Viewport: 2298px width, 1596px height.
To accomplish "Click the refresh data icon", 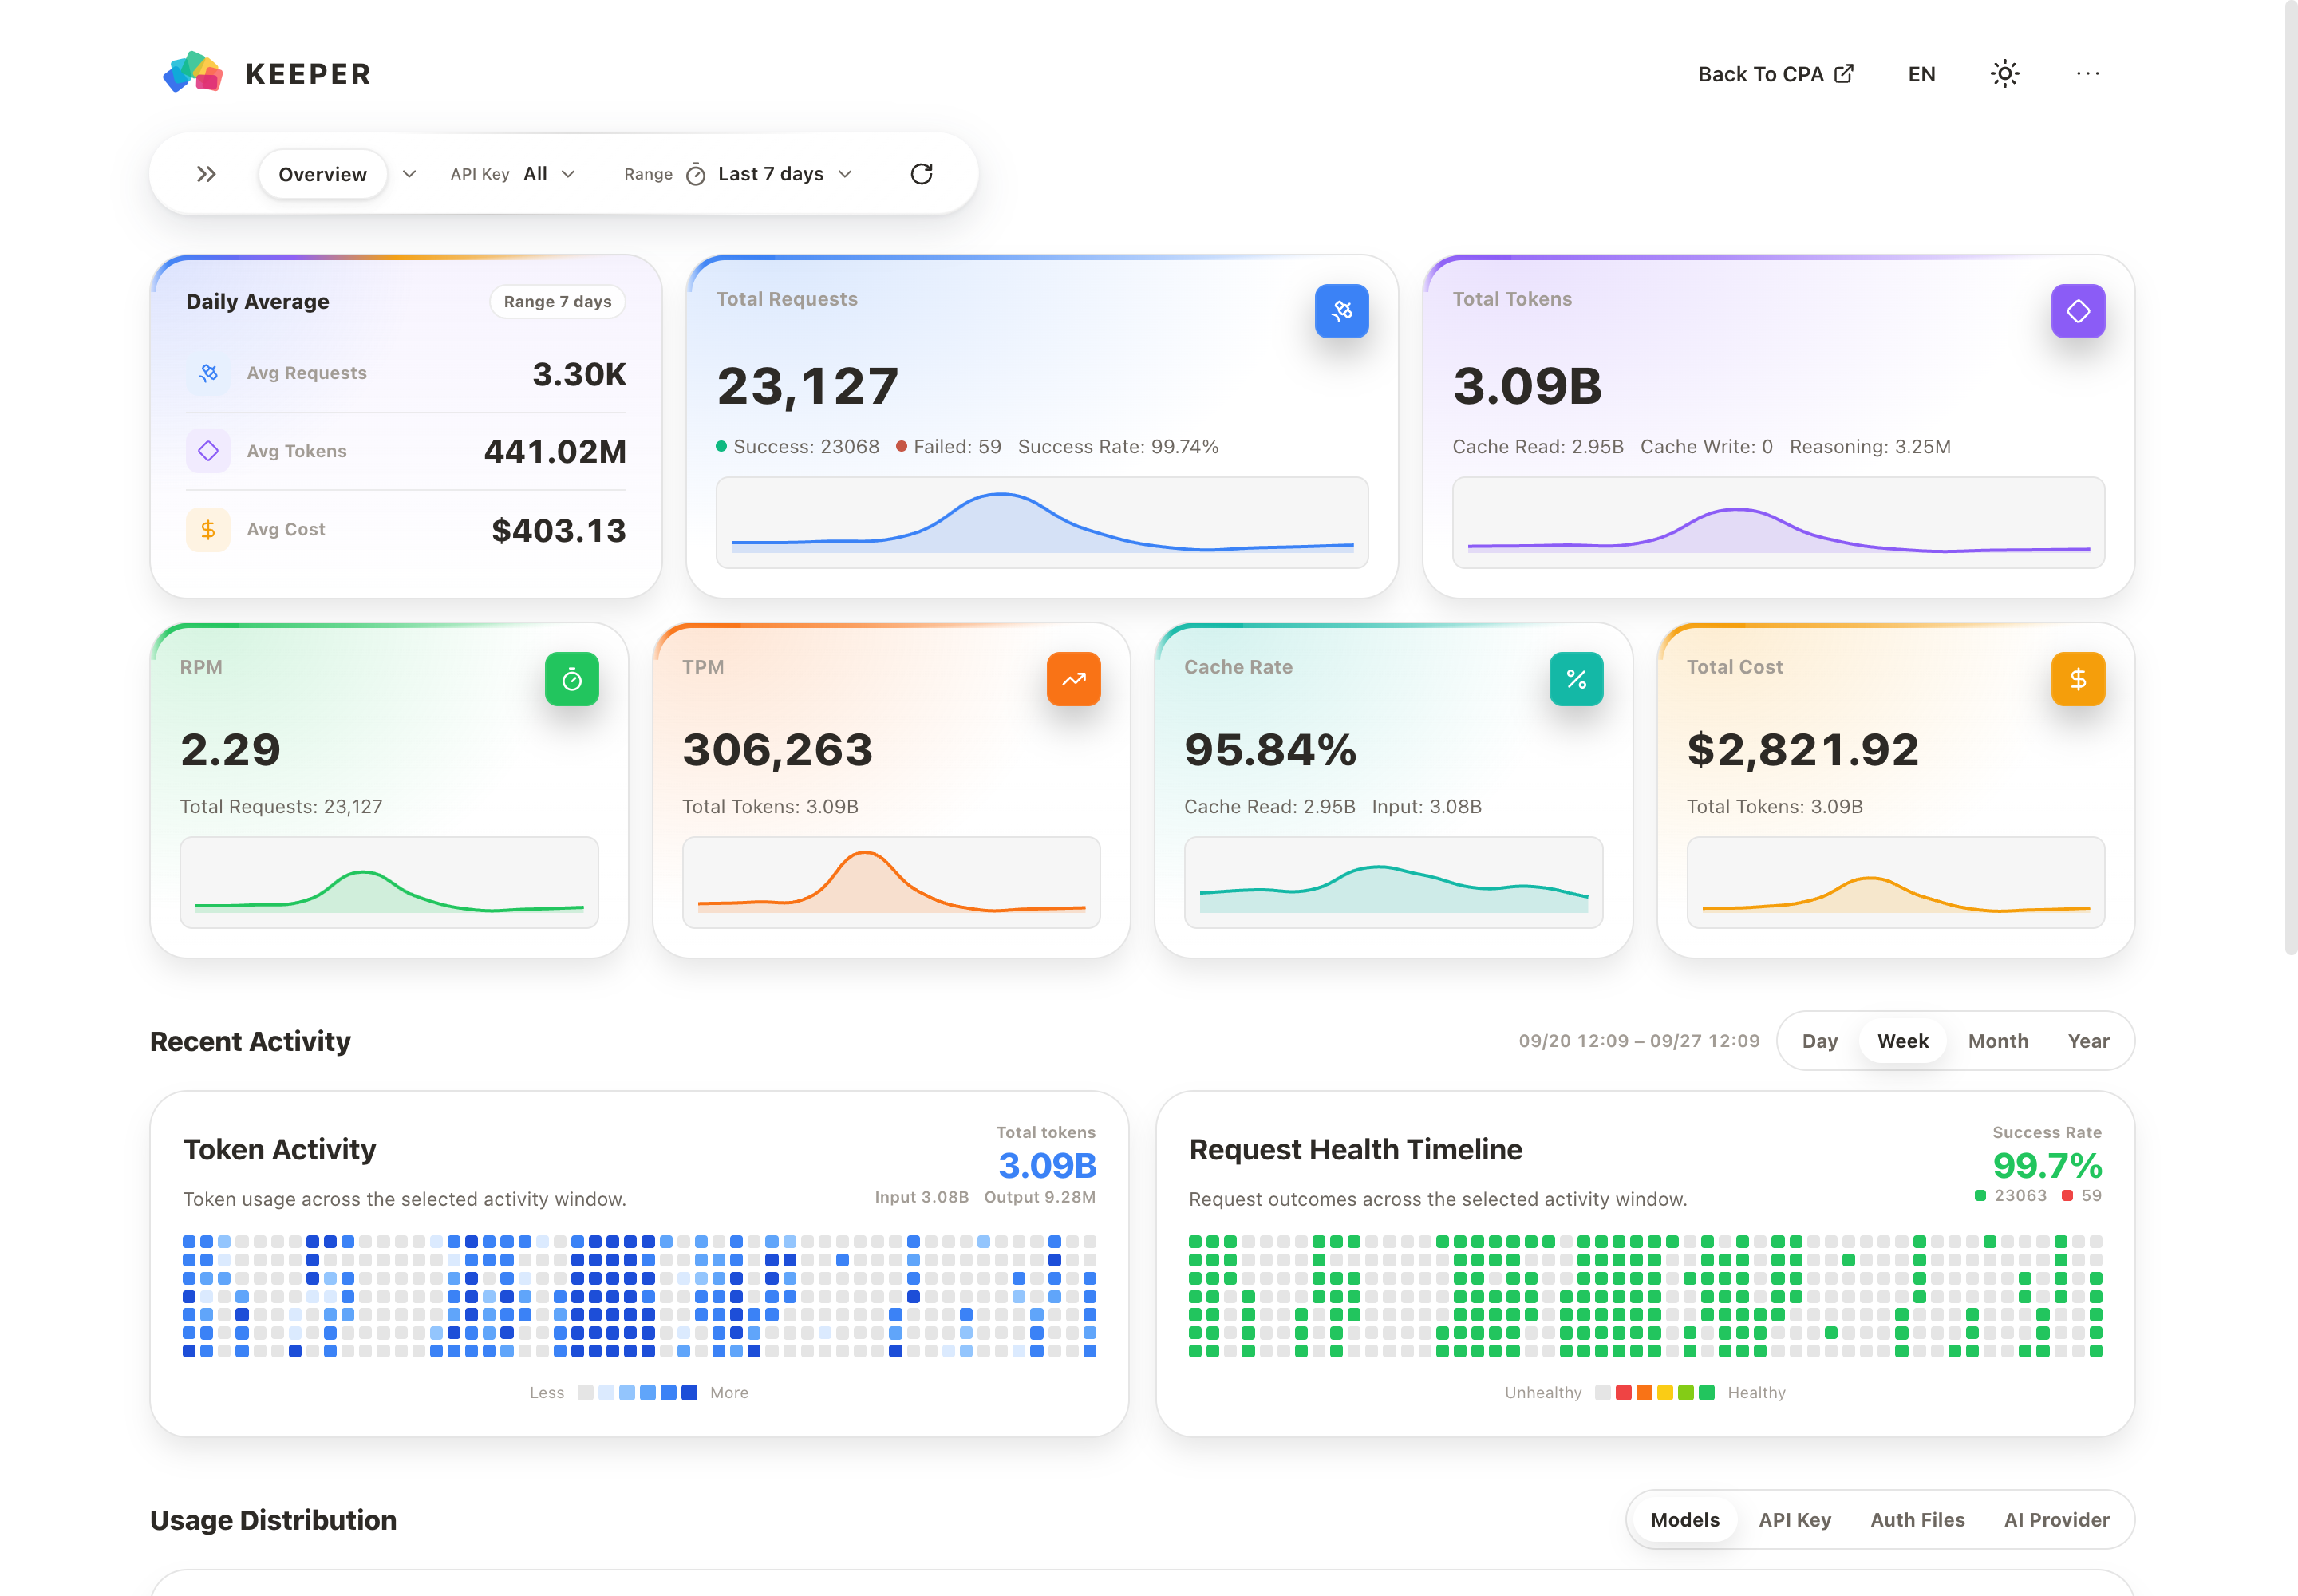I will pyautogui.click(x=921, y=174).
